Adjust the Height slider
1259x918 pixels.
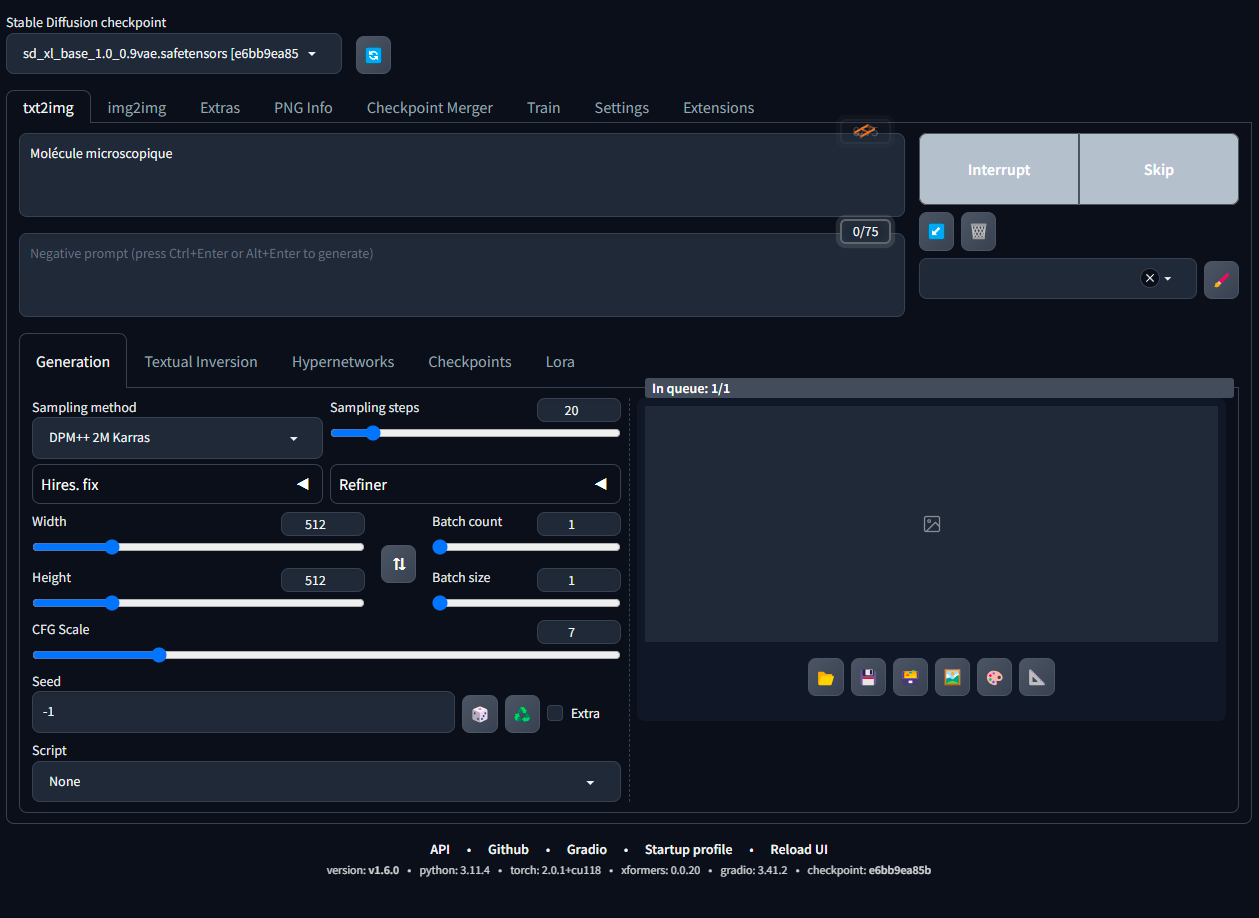pyautogui.click(x=198, y=603)
